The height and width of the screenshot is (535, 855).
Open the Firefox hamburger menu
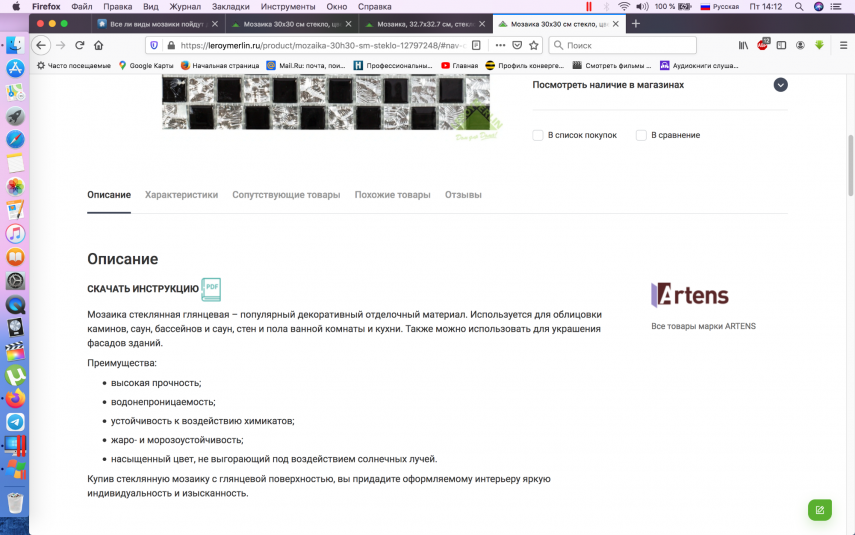[843, 45]
